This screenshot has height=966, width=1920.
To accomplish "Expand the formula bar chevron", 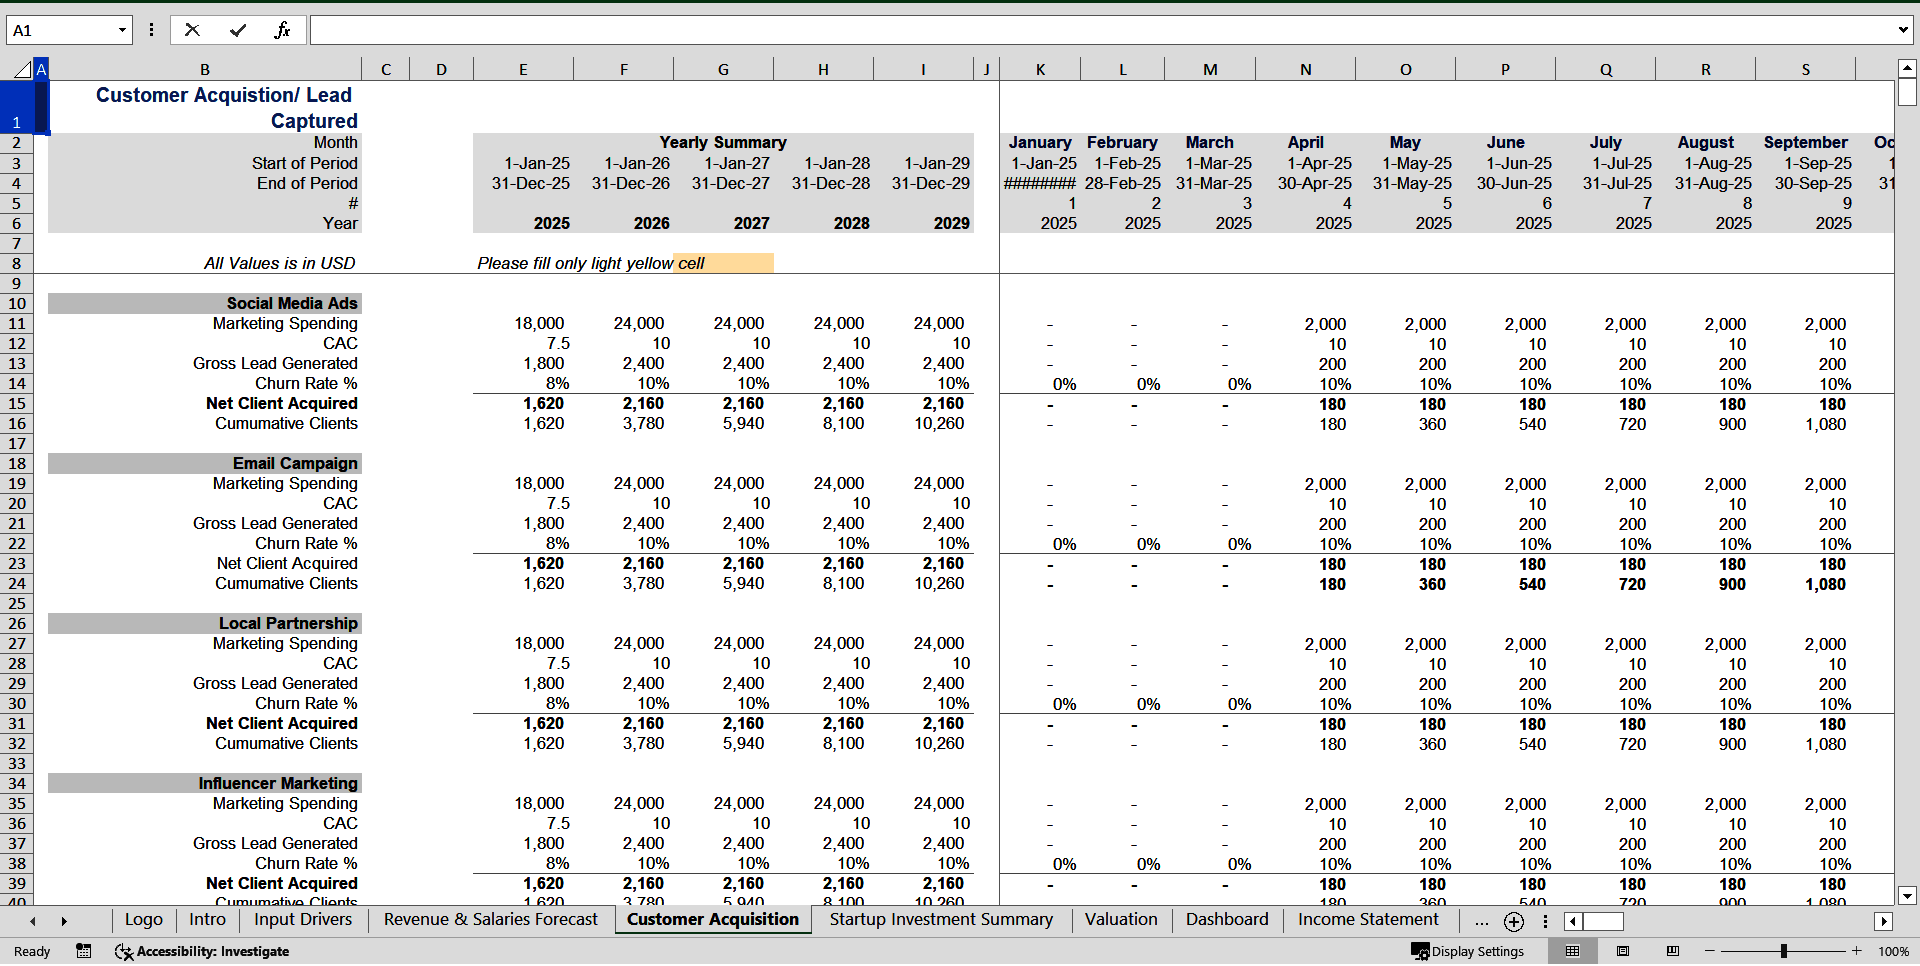I will point(1902,30).
